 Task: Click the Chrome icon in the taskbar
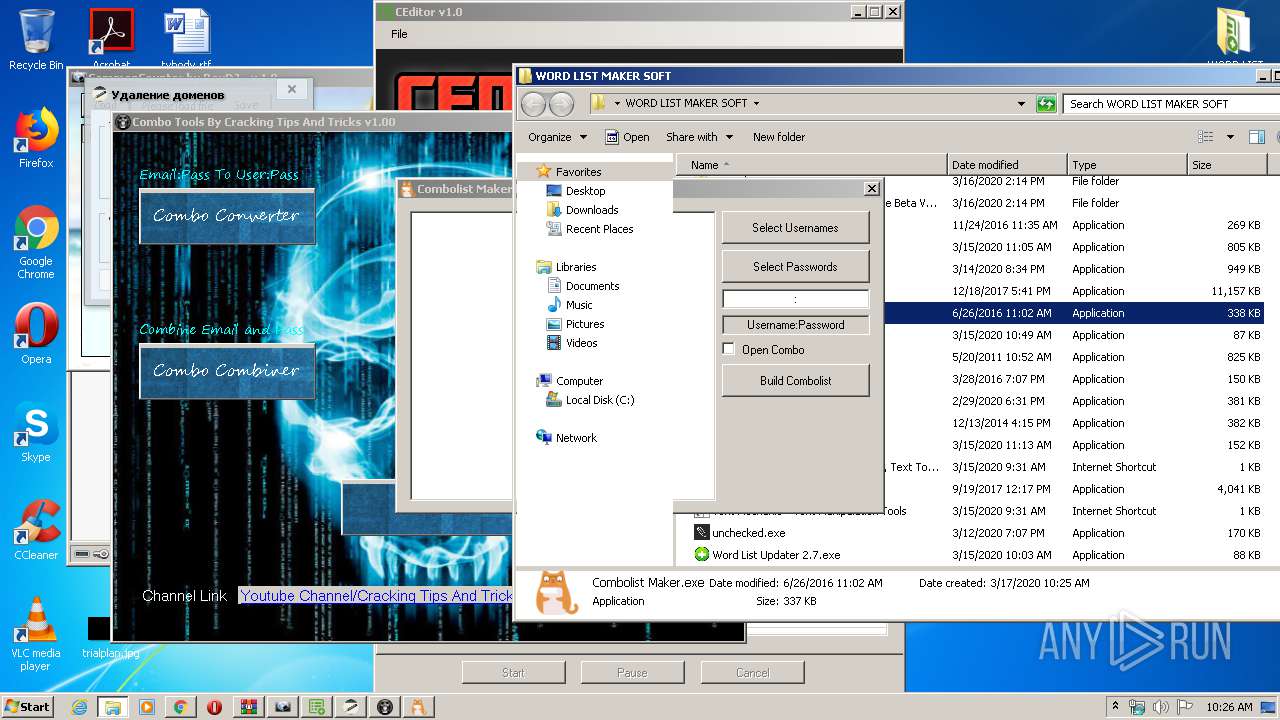(x=181, y=707)
